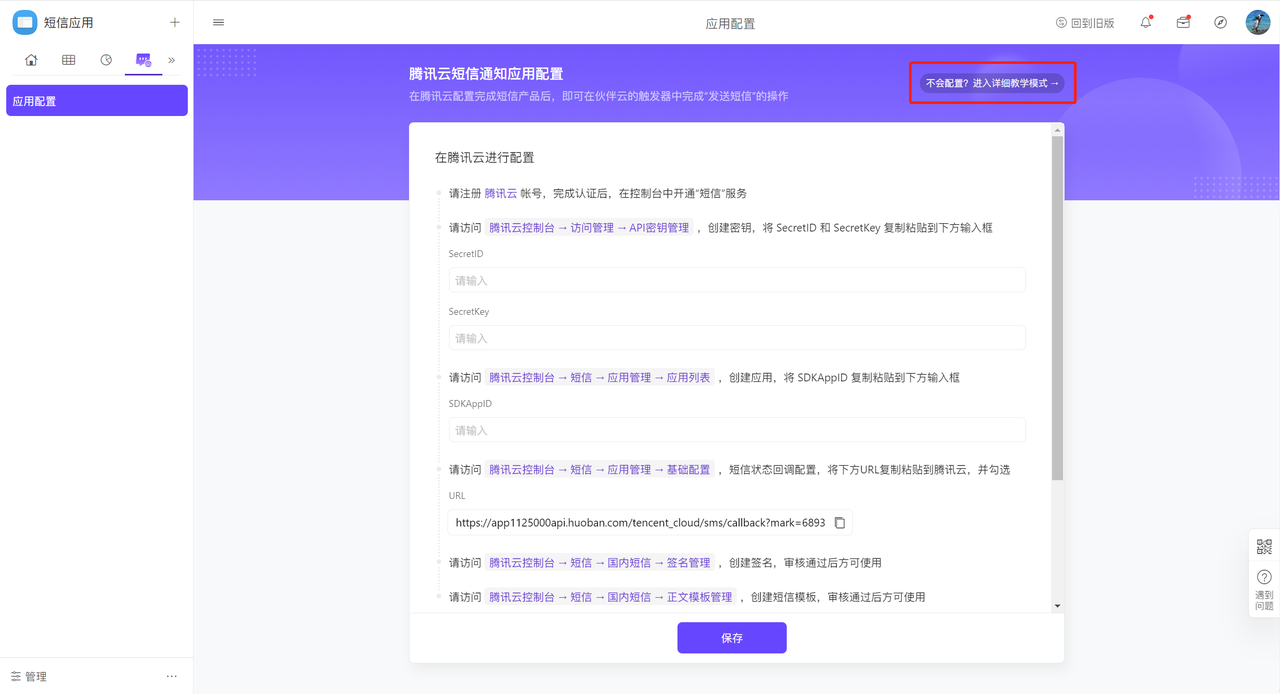This screenshot has width=1280, height=694.
Task: Open the 签名管理 console link
Action: (600, 563)
